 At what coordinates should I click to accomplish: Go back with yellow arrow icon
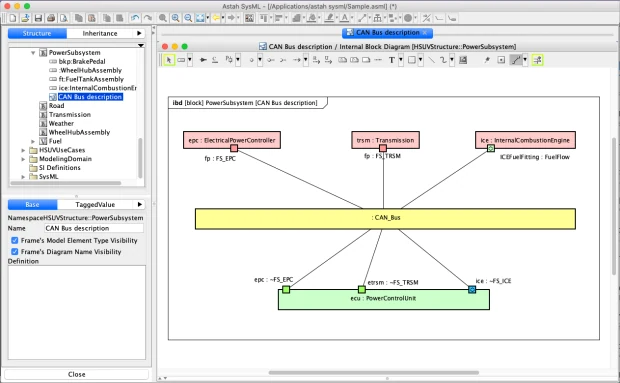click(x=216, y=18)
